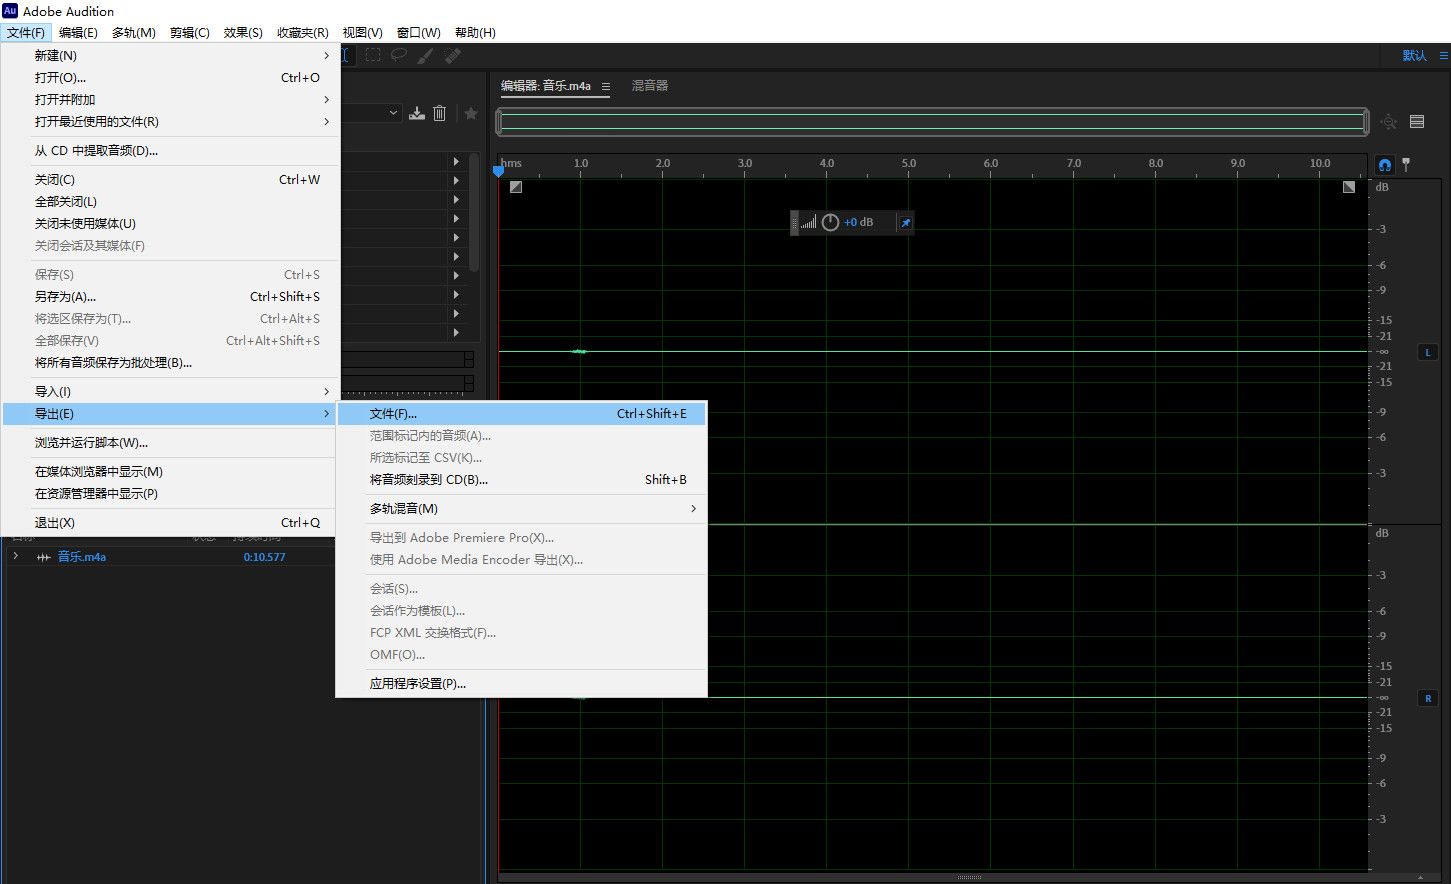Click the waveform icon beside 音乐.m4a
Image resolution: width=1451 pixels, height=884 pixels.
(x=43, y=557)
